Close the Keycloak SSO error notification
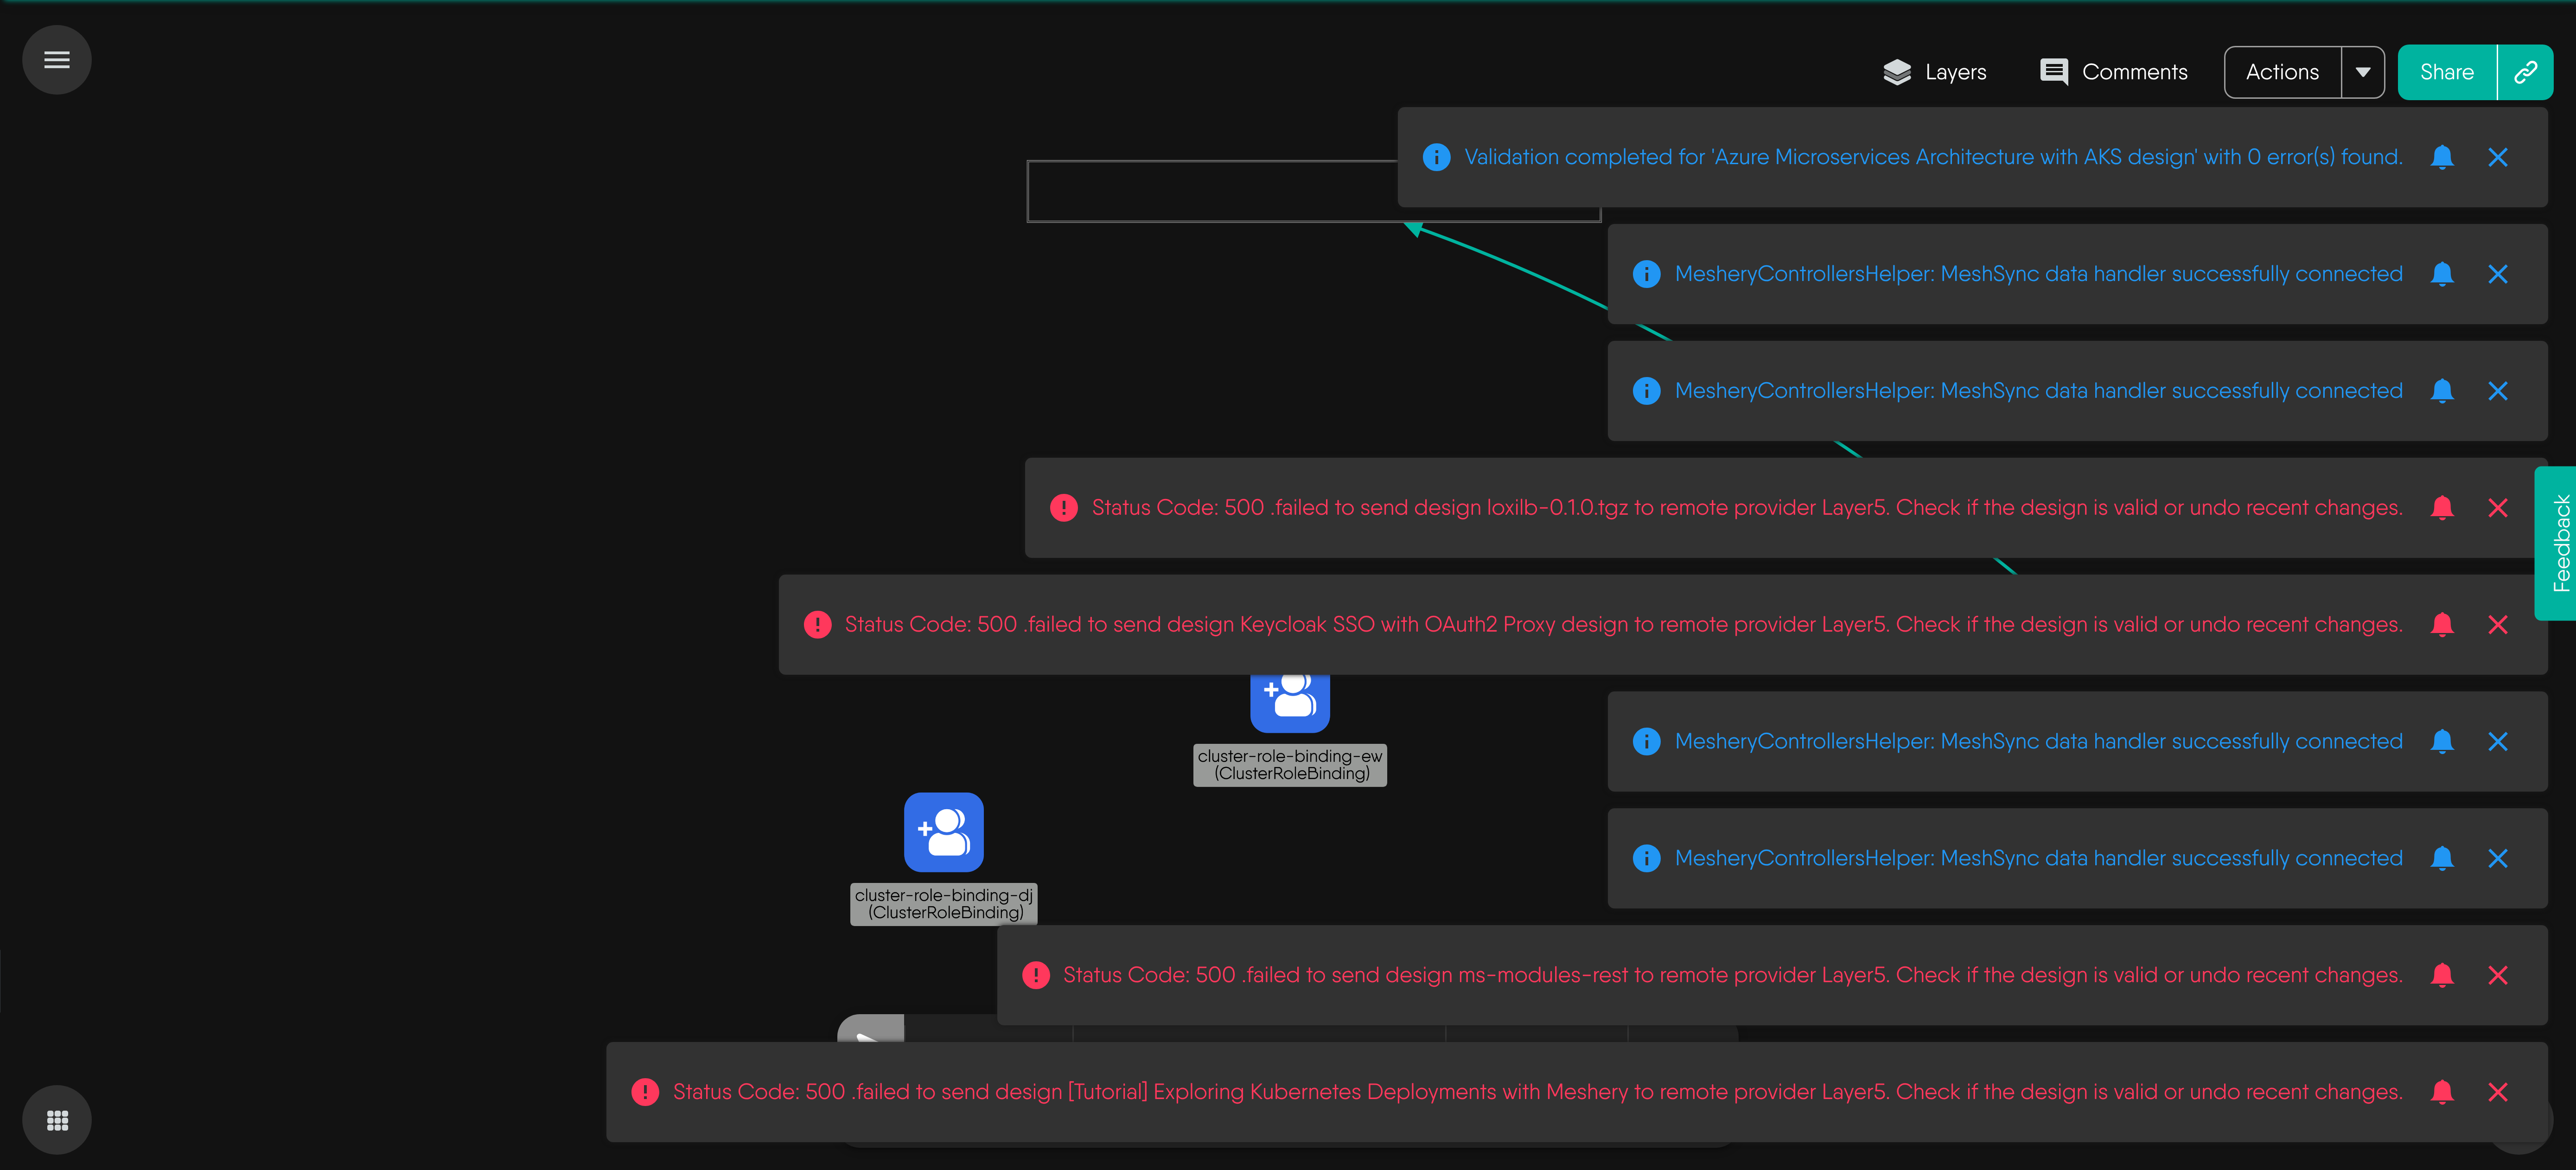Viewport: 2576px width, 1170px height. click(x=2497, y=625)
